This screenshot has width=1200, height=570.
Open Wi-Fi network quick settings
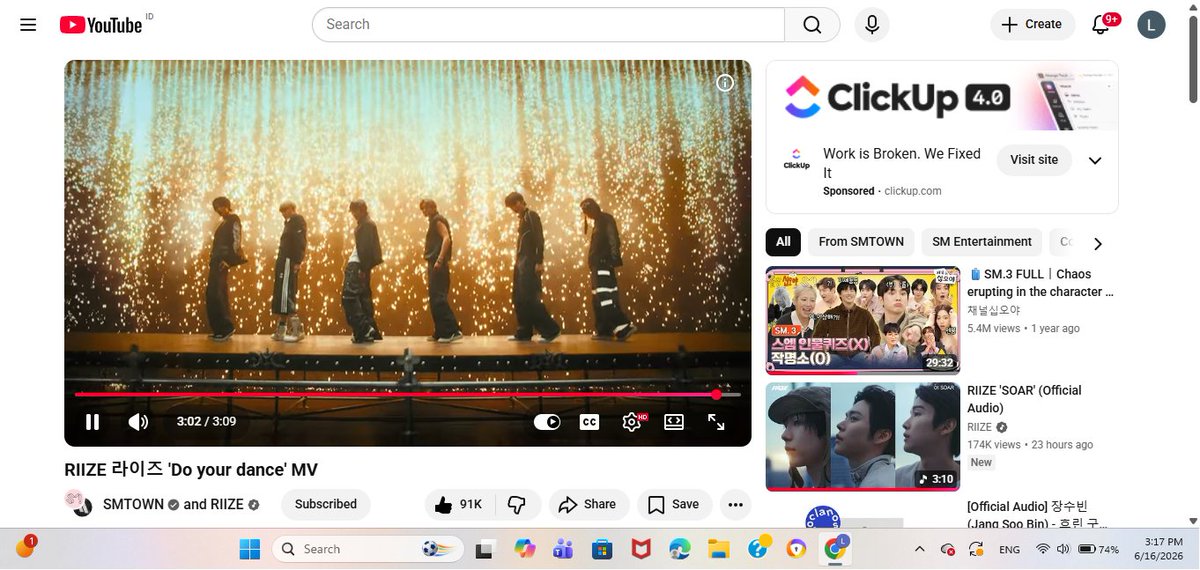click(1043, 549)
